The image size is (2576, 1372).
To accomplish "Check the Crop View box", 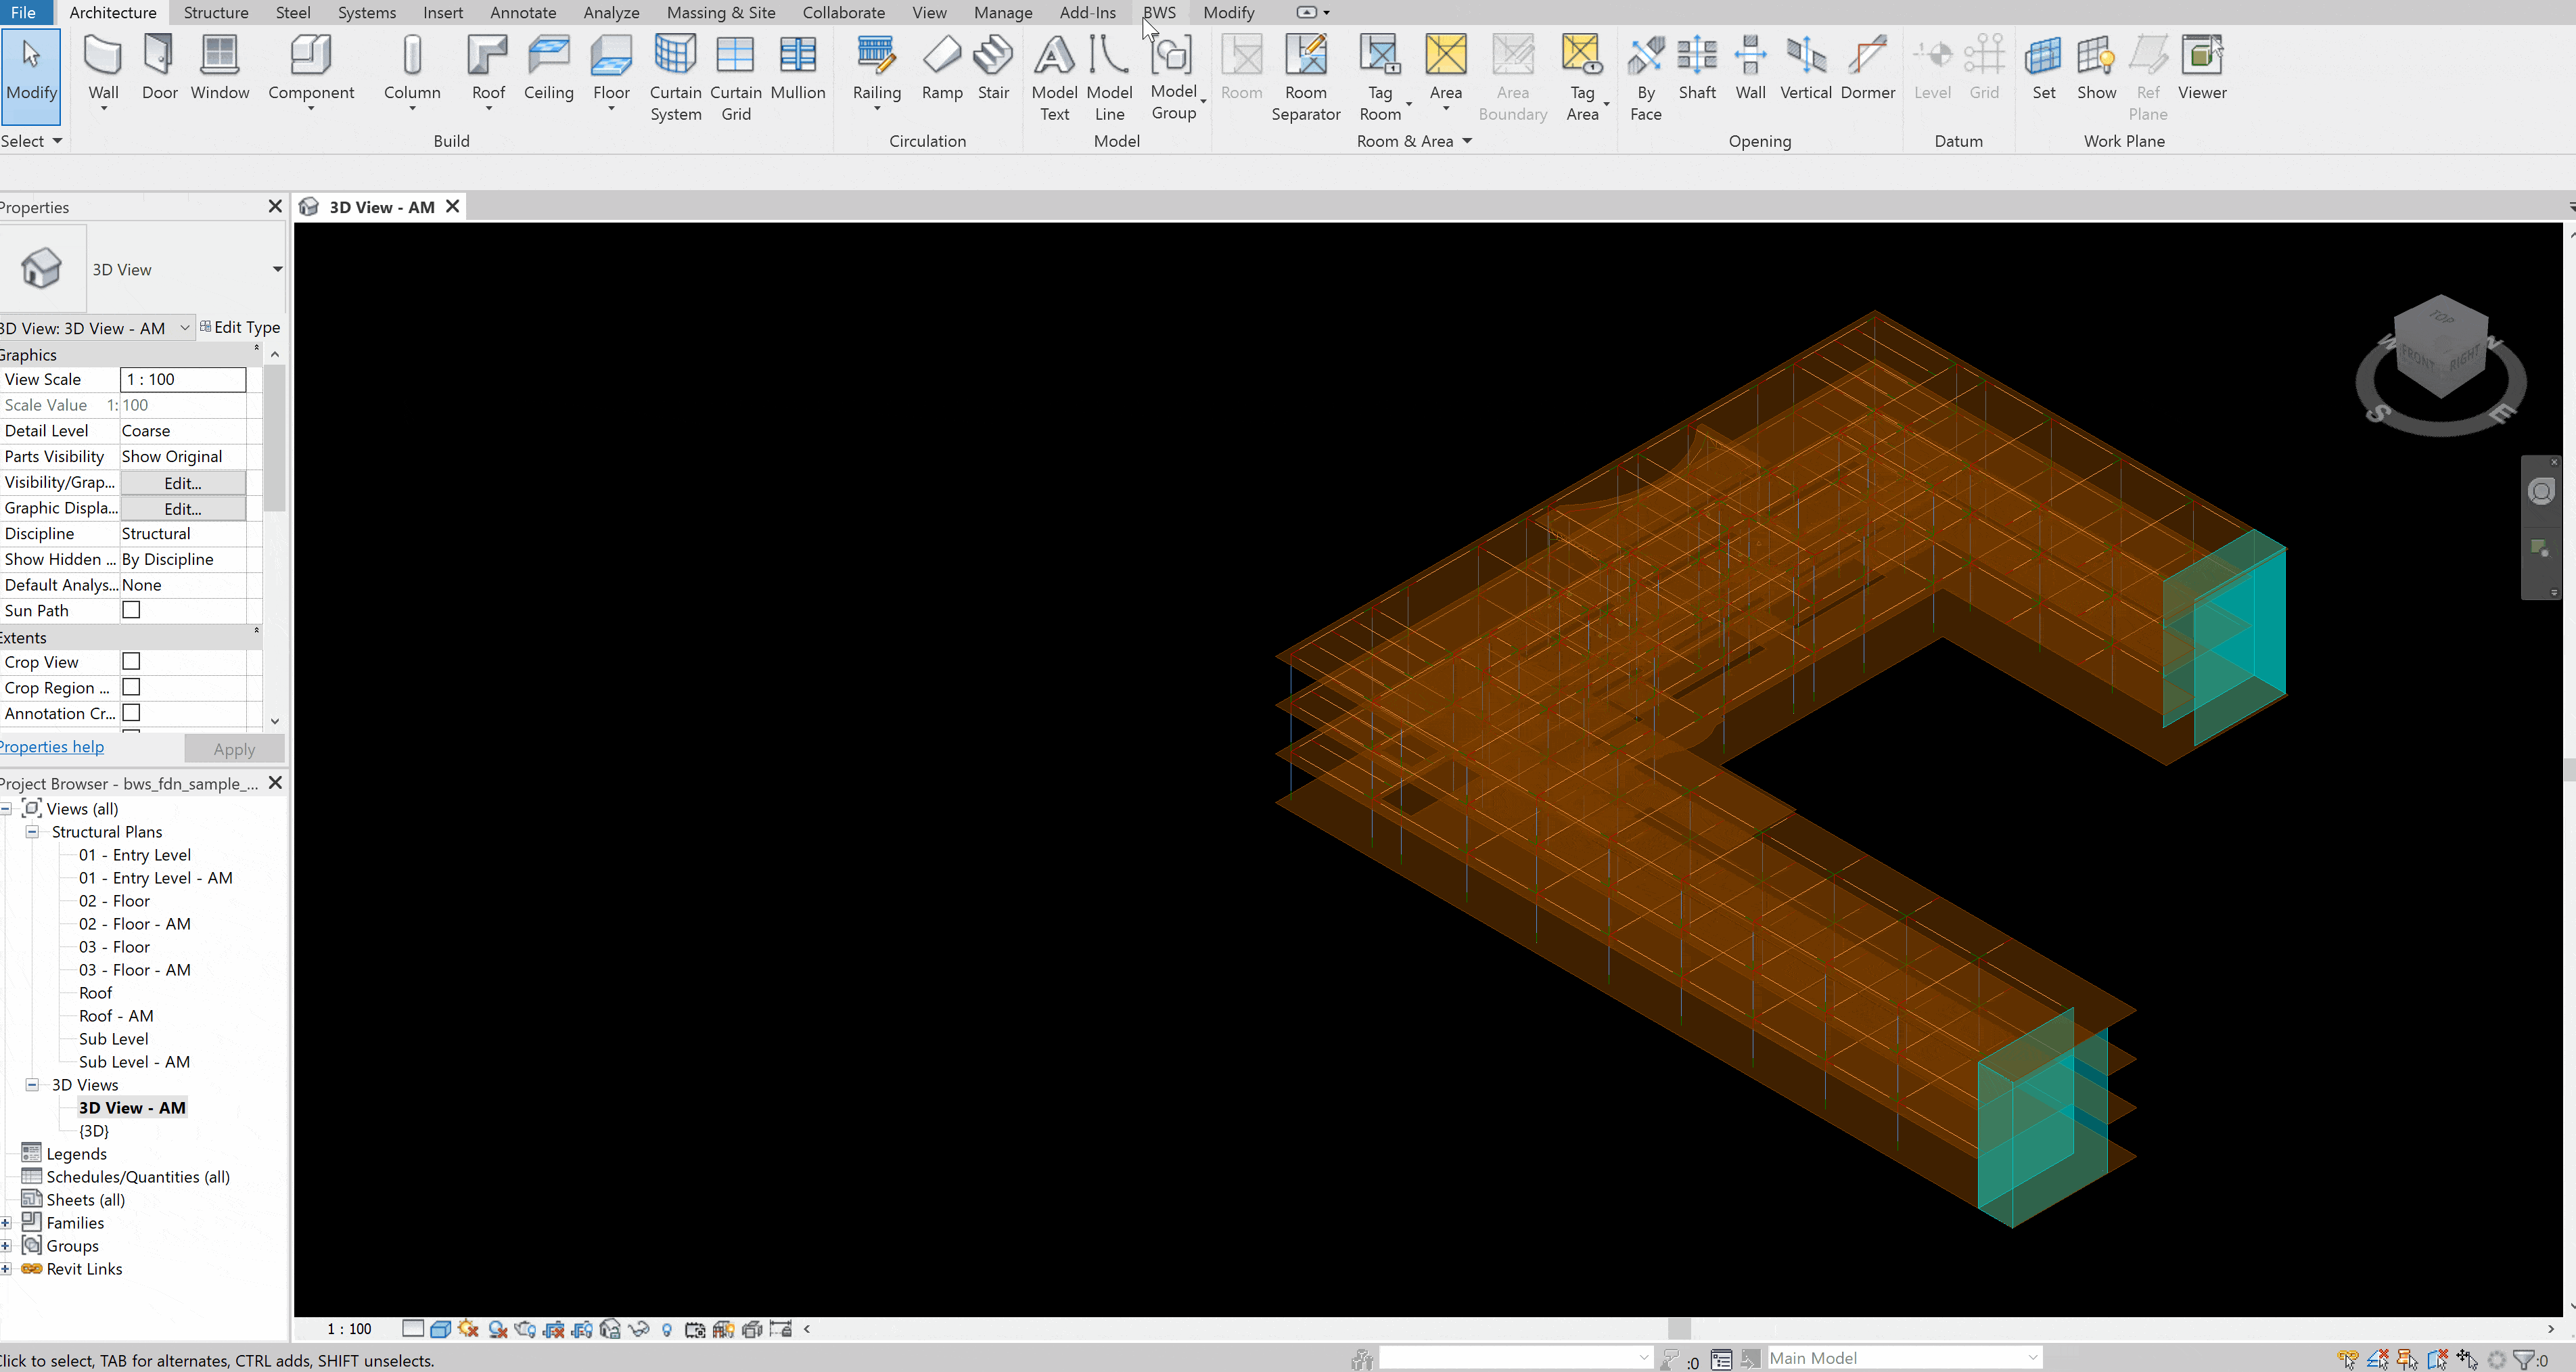I will (131, 662).
